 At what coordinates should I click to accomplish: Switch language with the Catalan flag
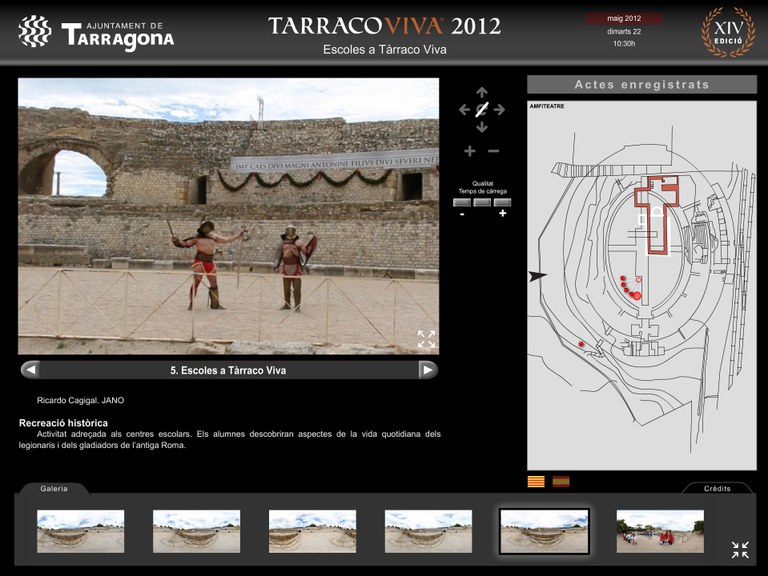click(x=536, y=482)
